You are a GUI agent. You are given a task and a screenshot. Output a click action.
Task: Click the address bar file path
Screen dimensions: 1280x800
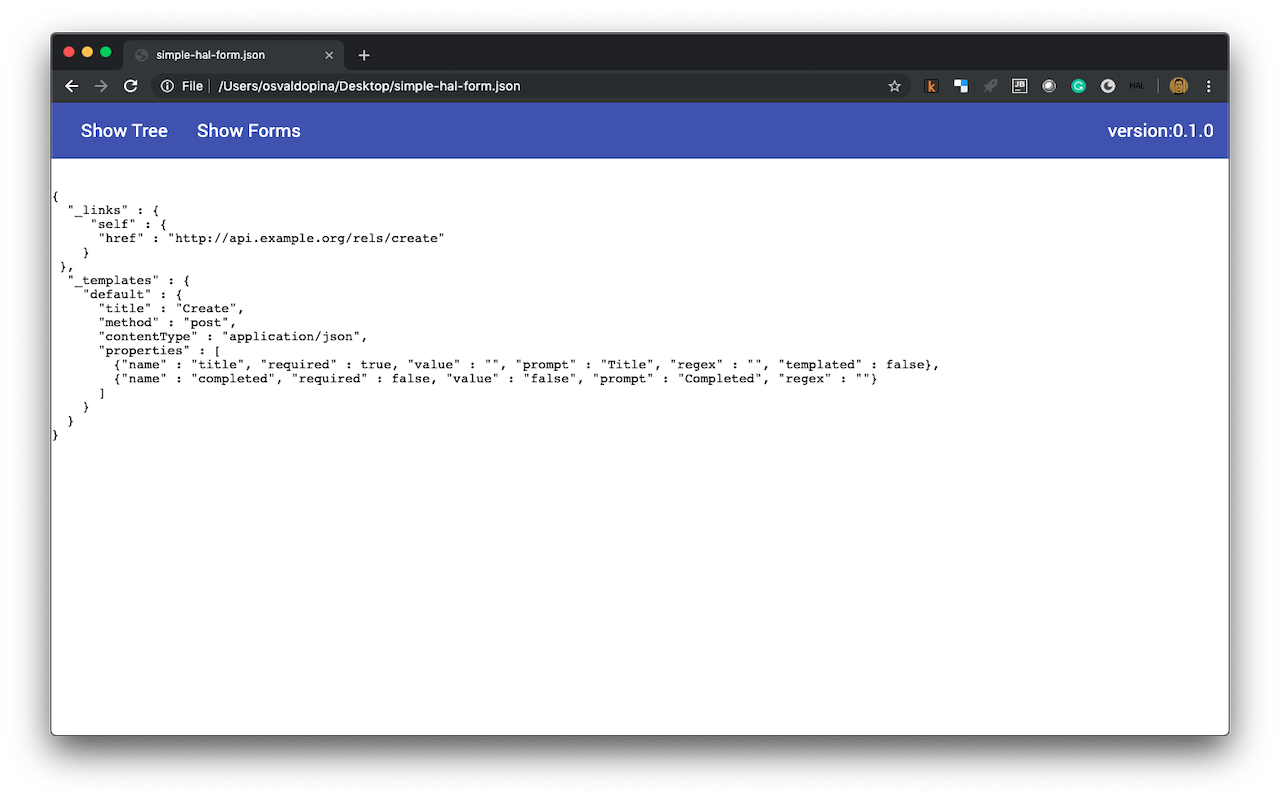370,86
